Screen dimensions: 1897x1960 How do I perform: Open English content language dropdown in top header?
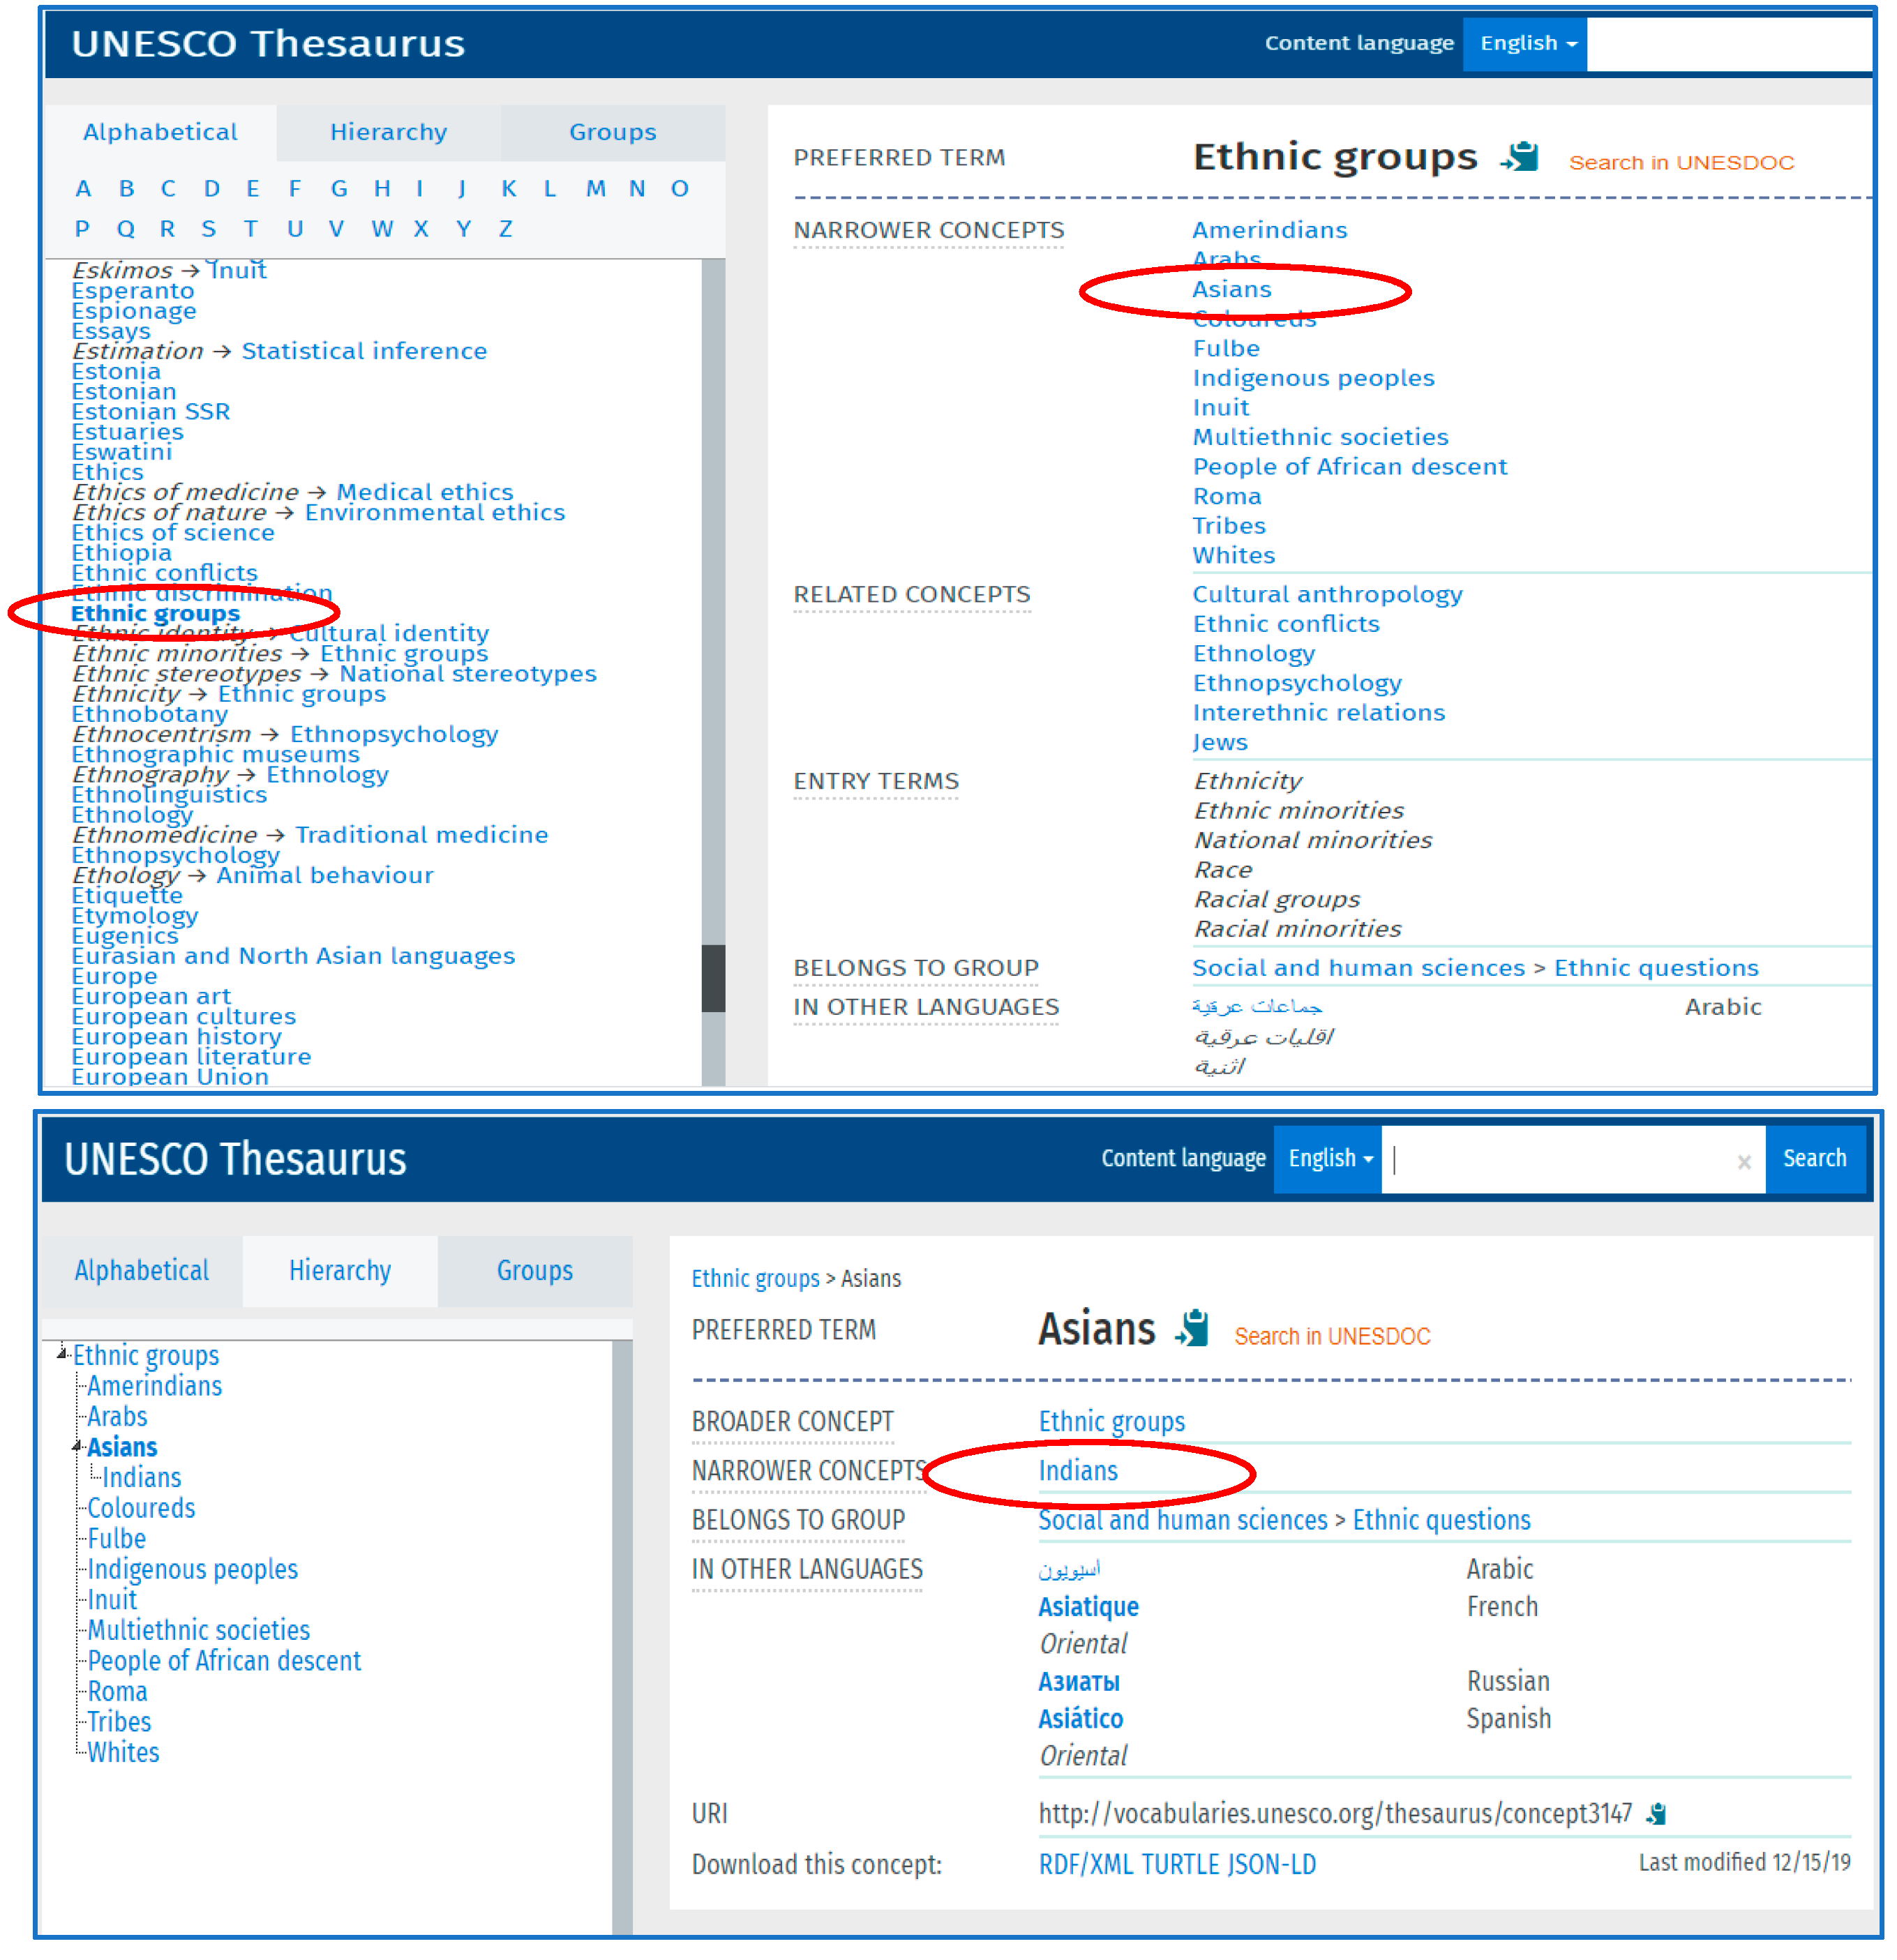point(1525,43)
